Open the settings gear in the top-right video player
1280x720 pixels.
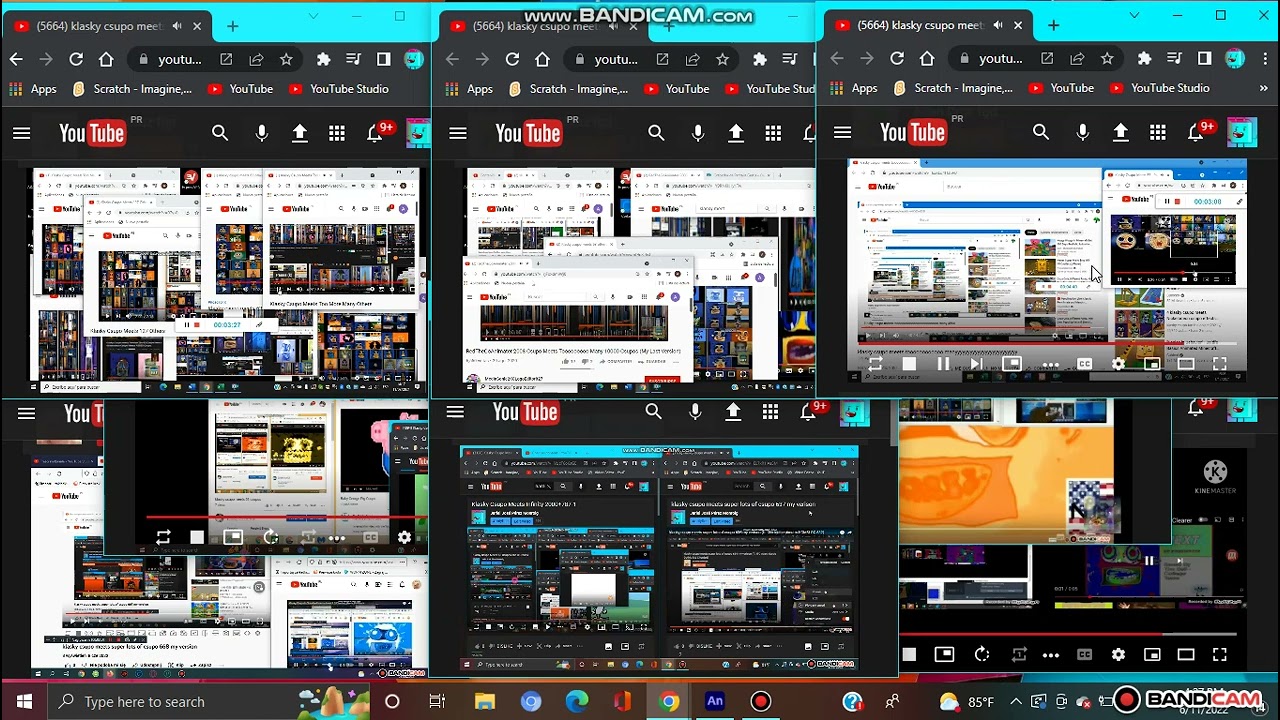tap(1118, 365)
